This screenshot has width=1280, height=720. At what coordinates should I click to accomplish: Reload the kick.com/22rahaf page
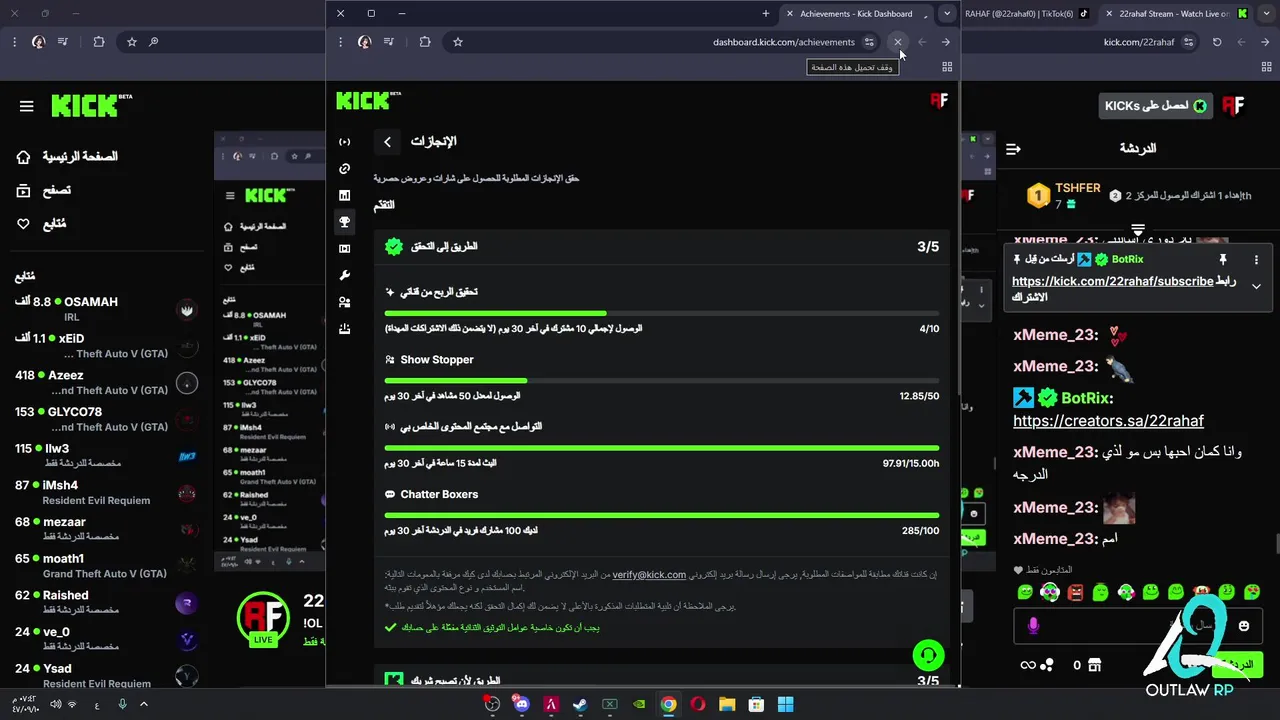(1217, 42)
